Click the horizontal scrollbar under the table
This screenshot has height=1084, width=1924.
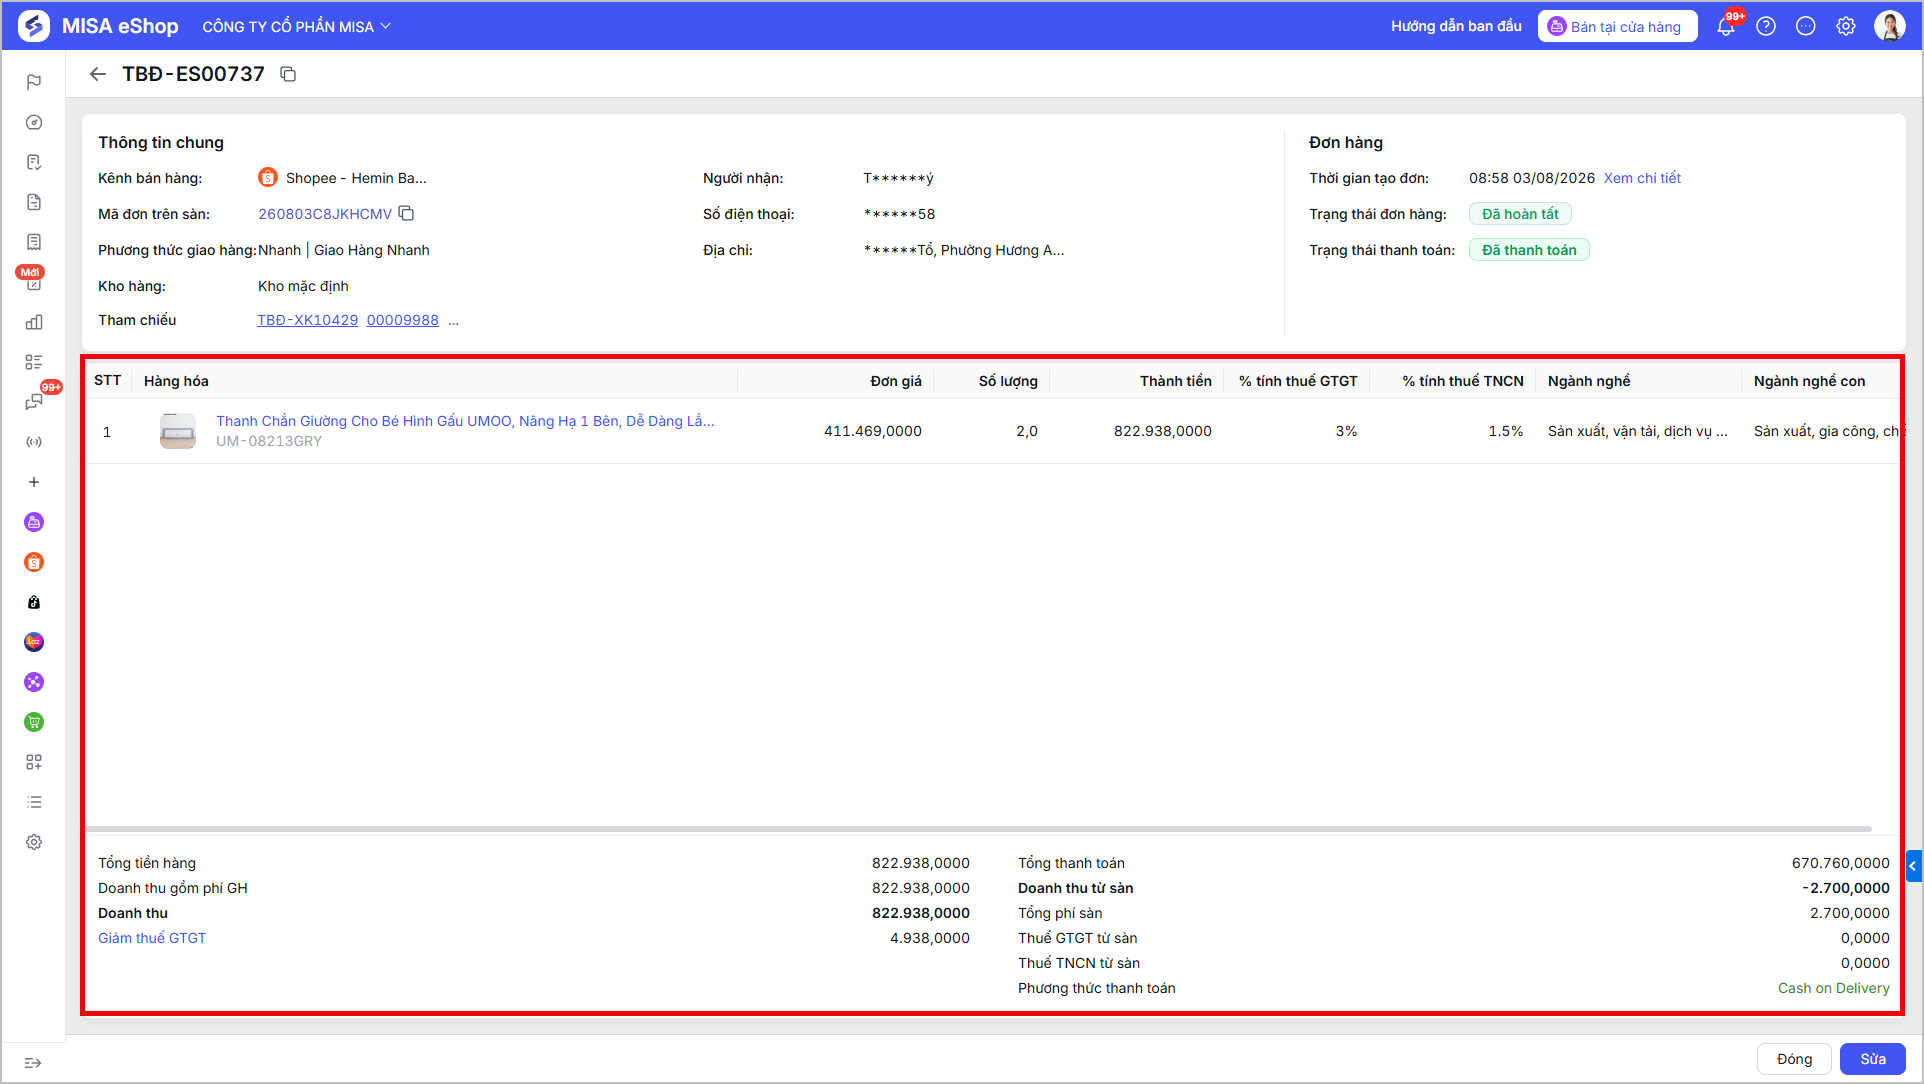pos(978,829)
